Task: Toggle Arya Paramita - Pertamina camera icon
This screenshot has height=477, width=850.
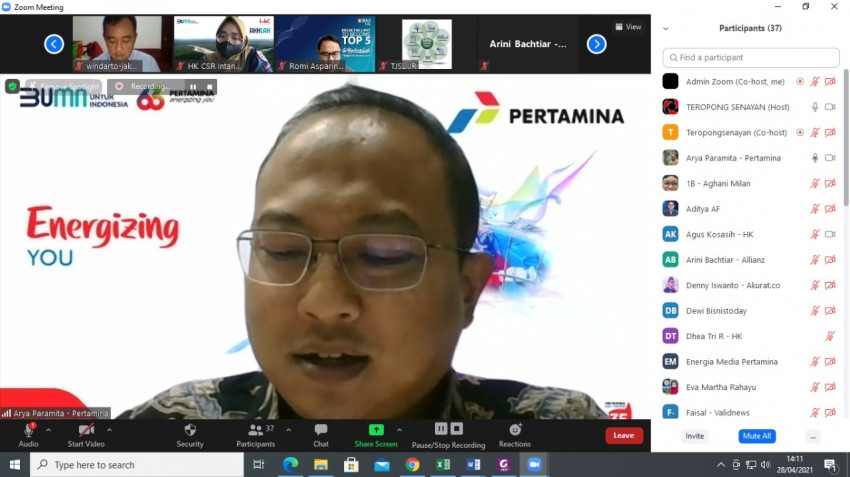Action: click(x=830, y=158)
